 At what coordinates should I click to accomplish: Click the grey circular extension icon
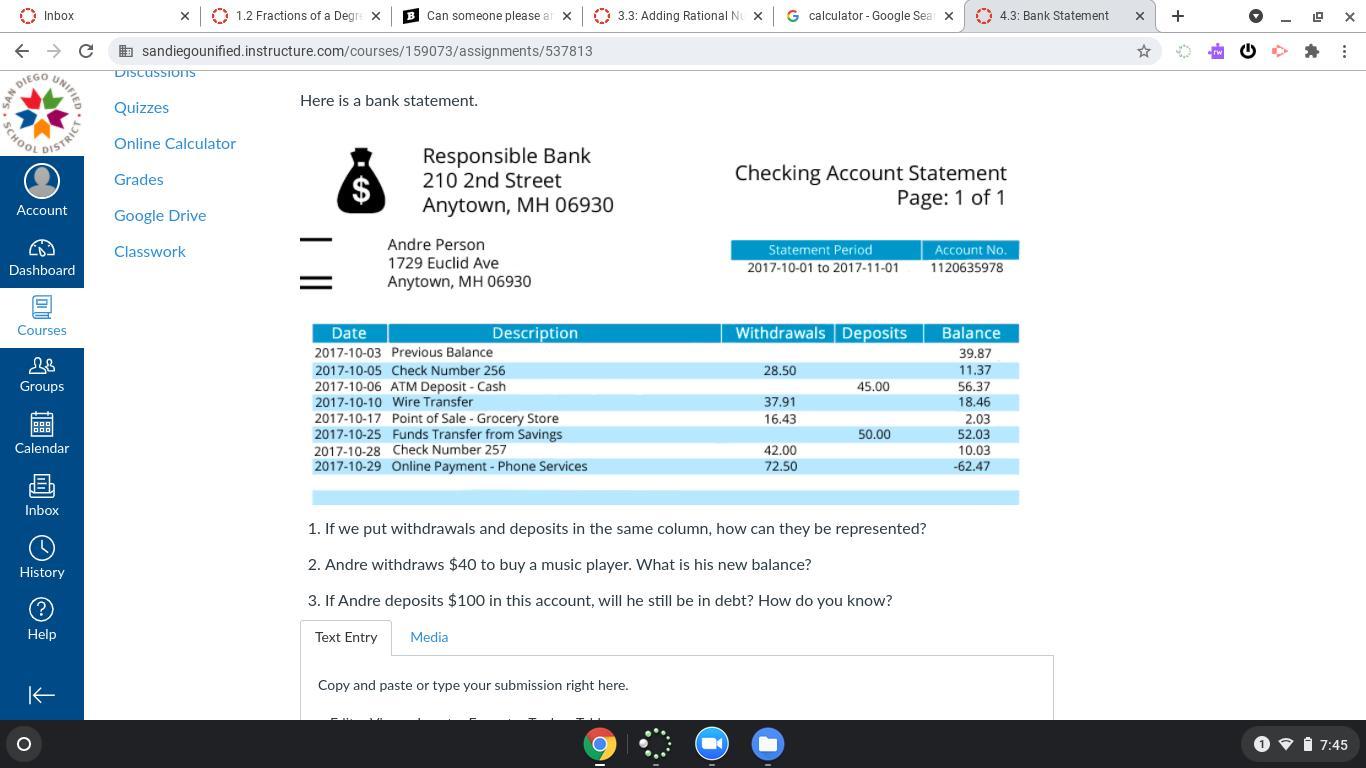point(1184,51)
